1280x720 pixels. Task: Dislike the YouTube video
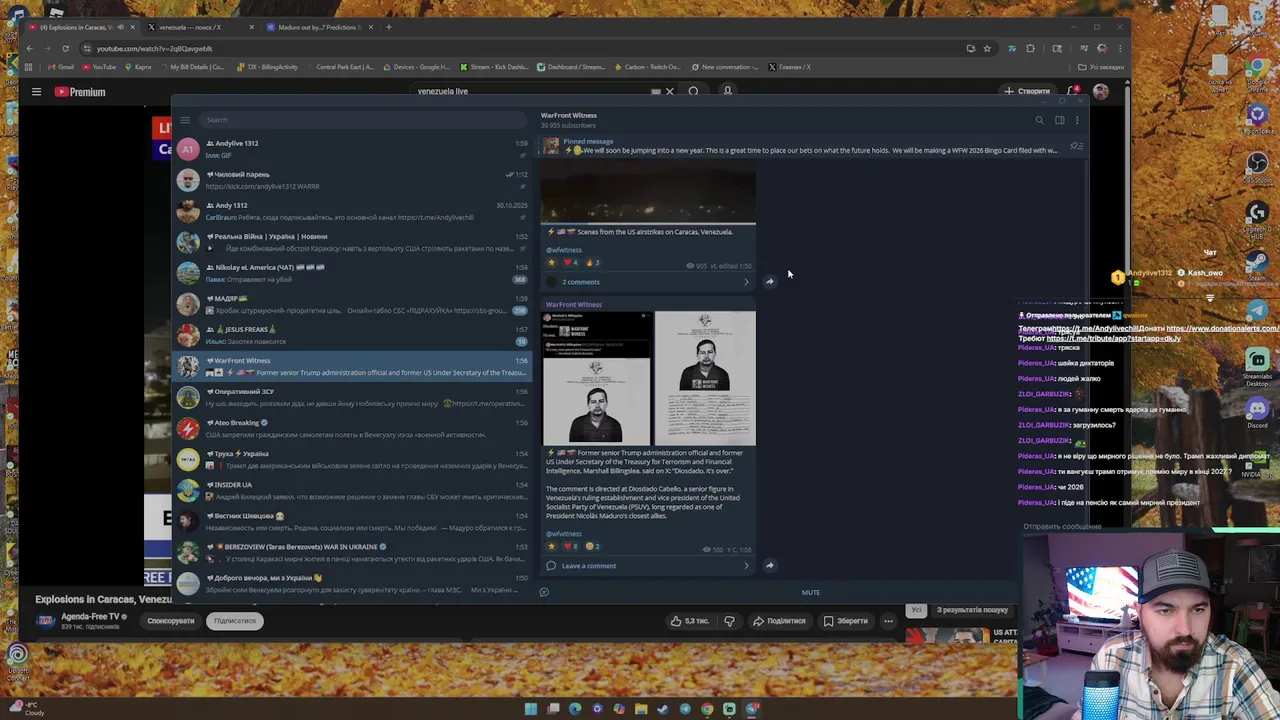point(729,621)
